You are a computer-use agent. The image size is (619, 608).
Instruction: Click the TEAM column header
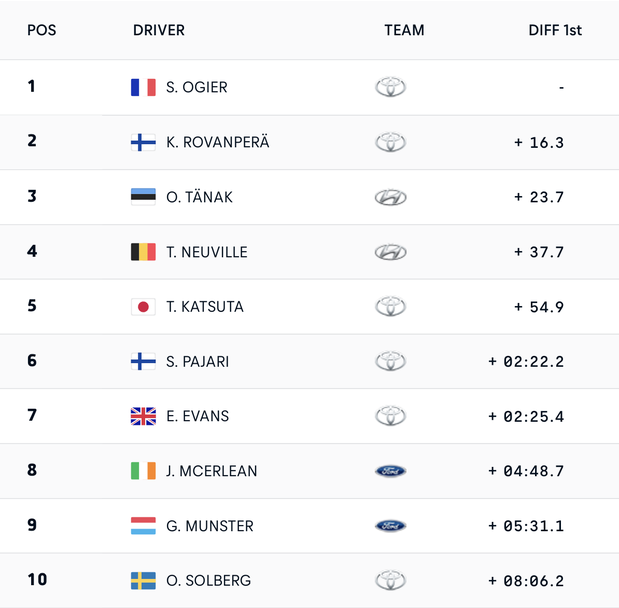(404, 30)
